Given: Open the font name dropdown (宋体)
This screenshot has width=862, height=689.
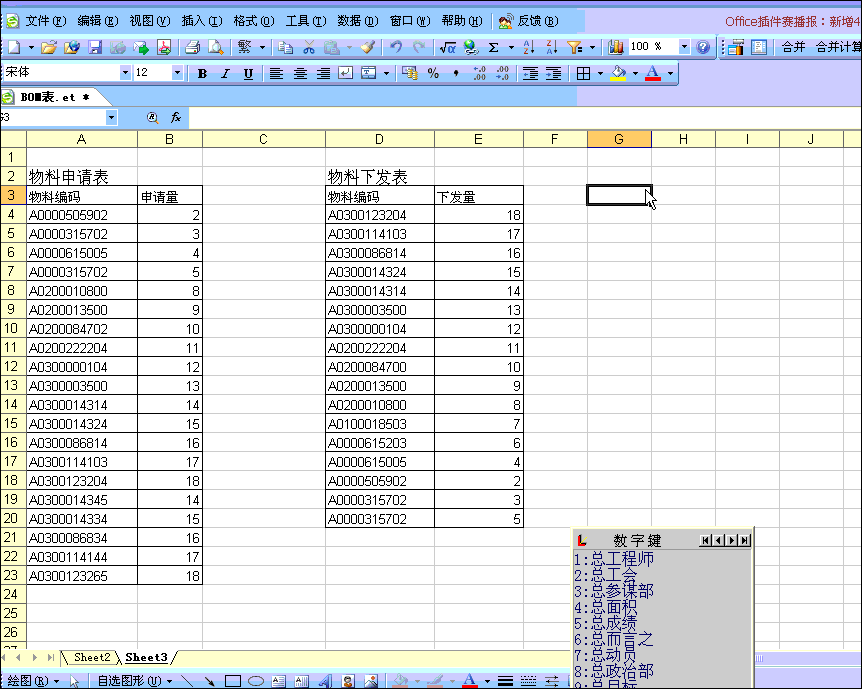Looking at the screenshot, I should [x=125, y=73].
